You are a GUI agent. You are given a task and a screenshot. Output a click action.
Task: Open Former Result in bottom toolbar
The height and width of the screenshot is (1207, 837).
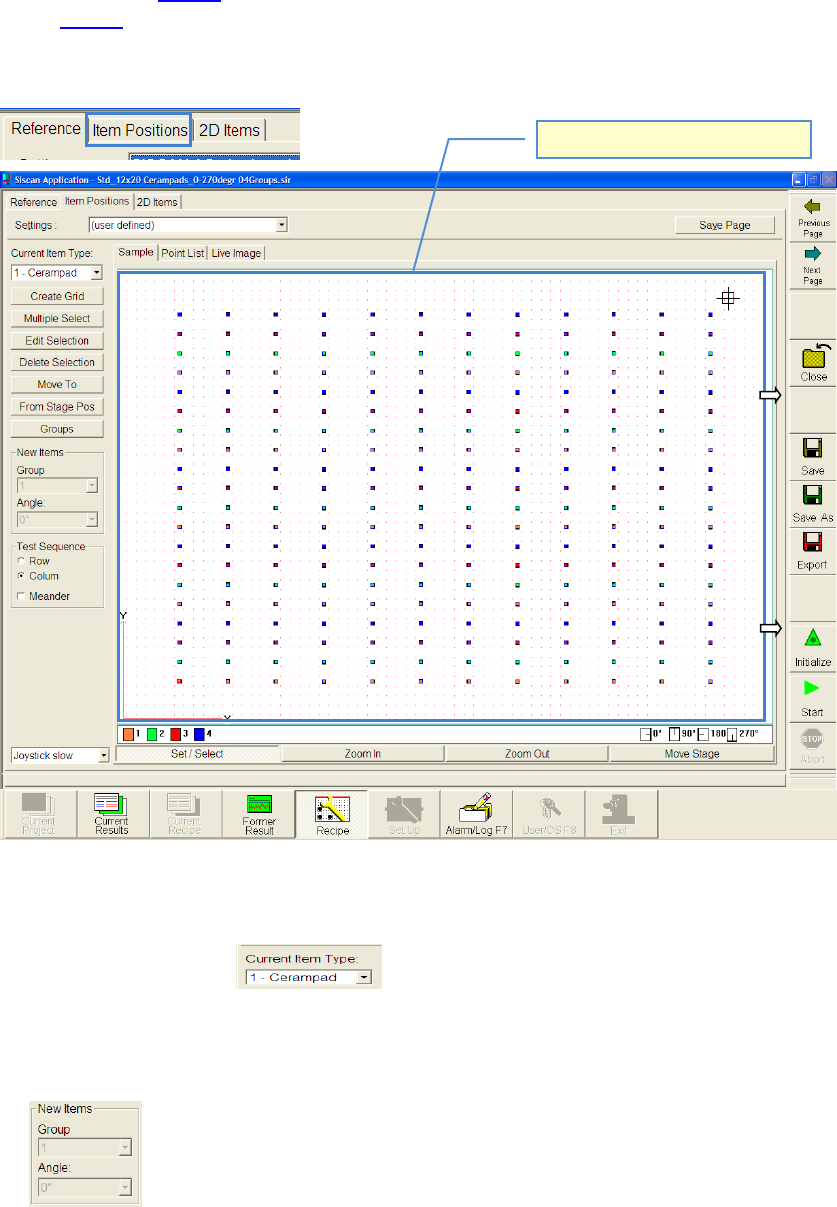(259, 814)
